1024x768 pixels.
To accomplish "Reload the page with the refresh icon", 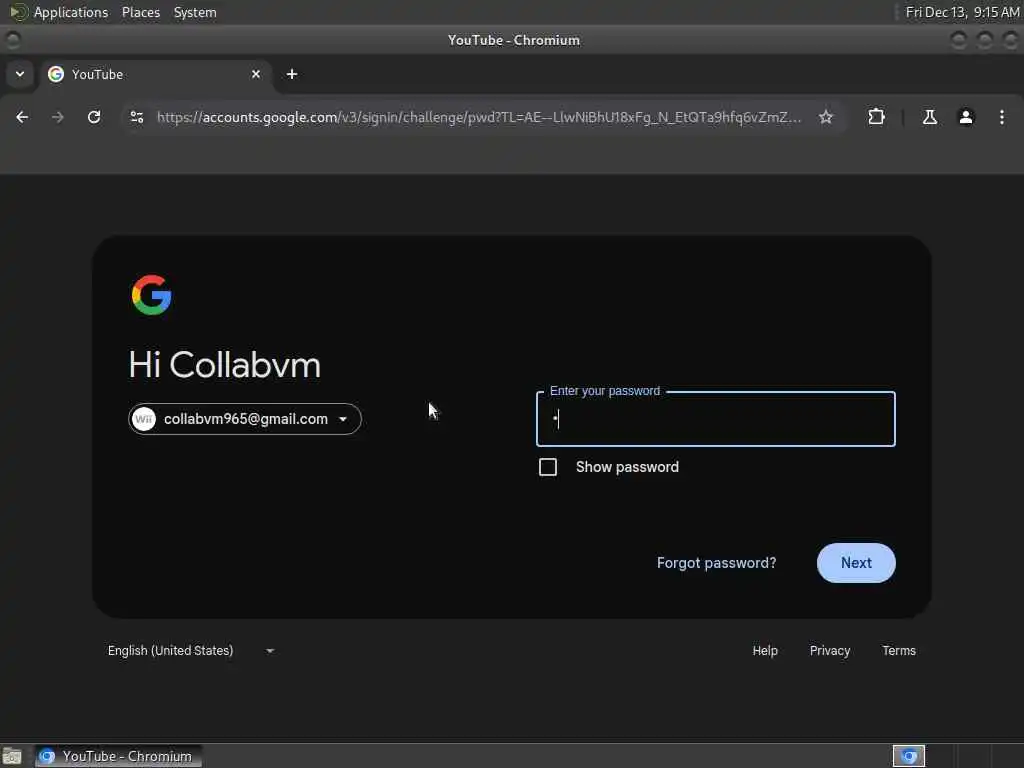I will coord(94,117).
